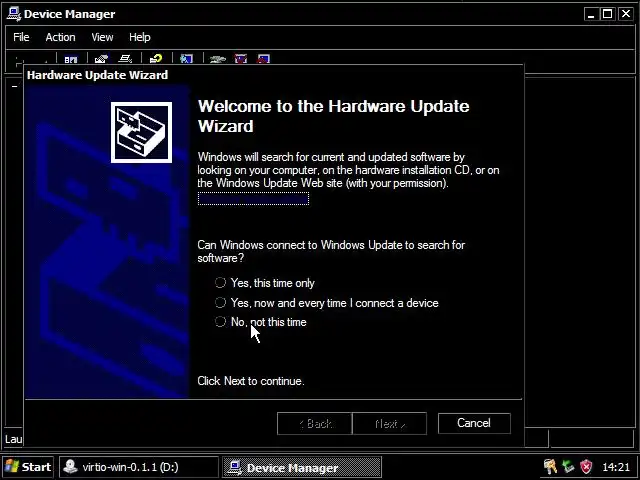This screenshot has height=480, width=640.
Task: Click the keys icon in system tray
Action: (550, 466)
